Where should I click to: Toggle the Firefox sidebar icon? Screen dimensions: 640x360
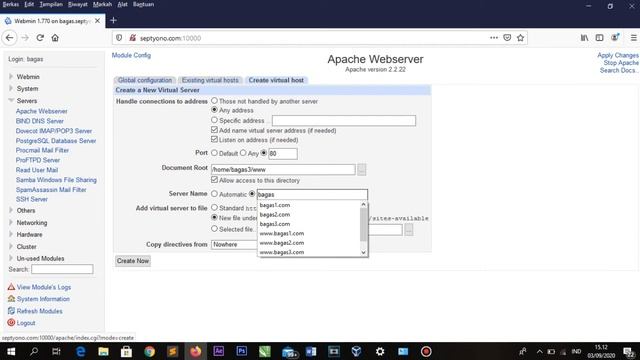599,38
